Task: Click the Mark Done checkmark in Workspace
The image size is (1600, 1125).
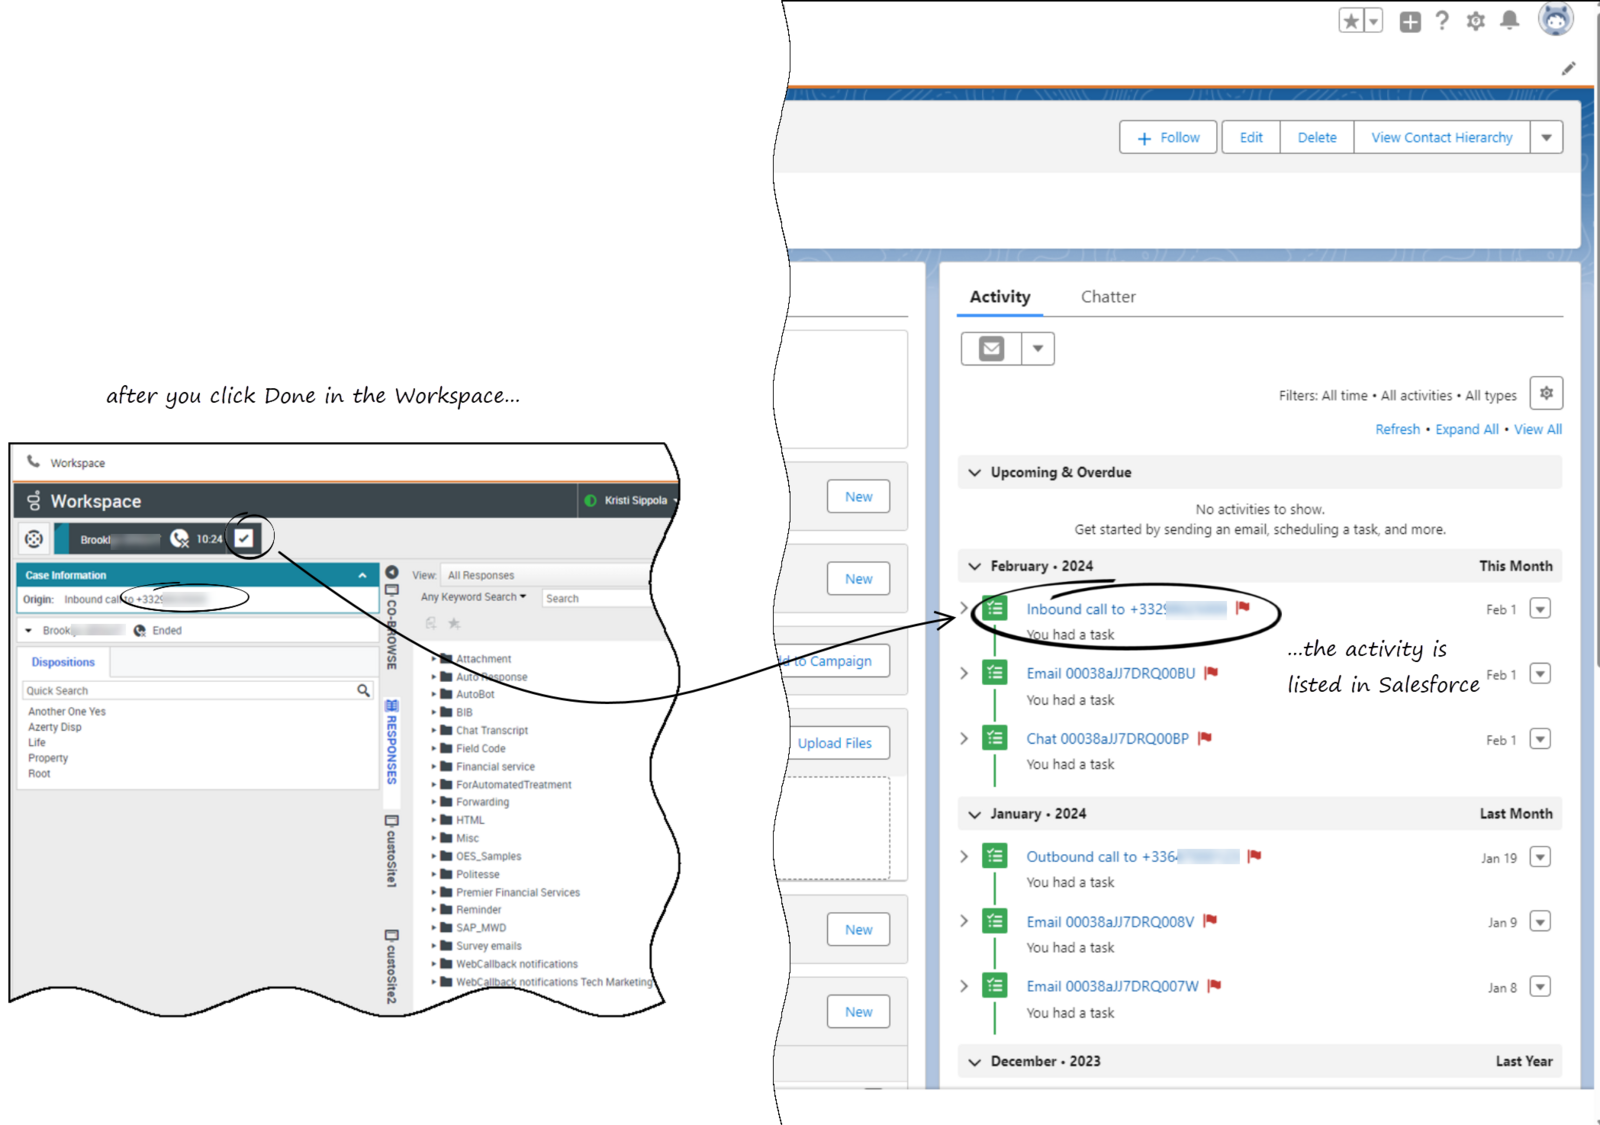Action: point(244,538)
